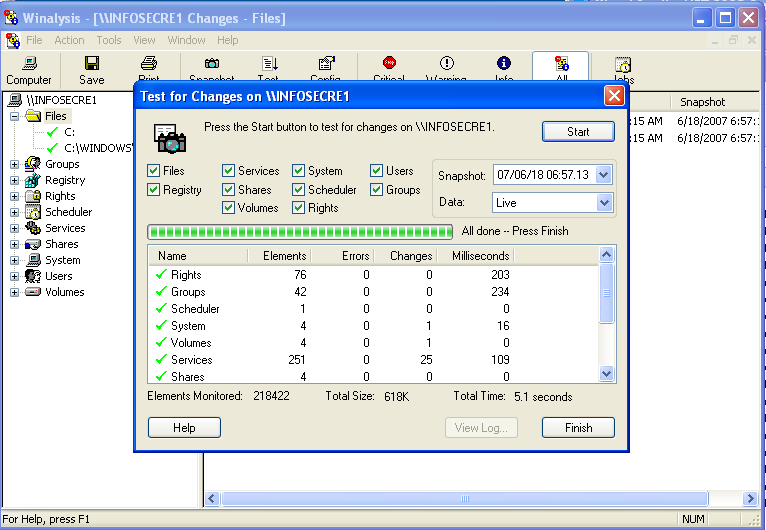The width and height of the screenshot is (766, 530).
Task: Expand the Rights tree node
Action: pos(15,196)
